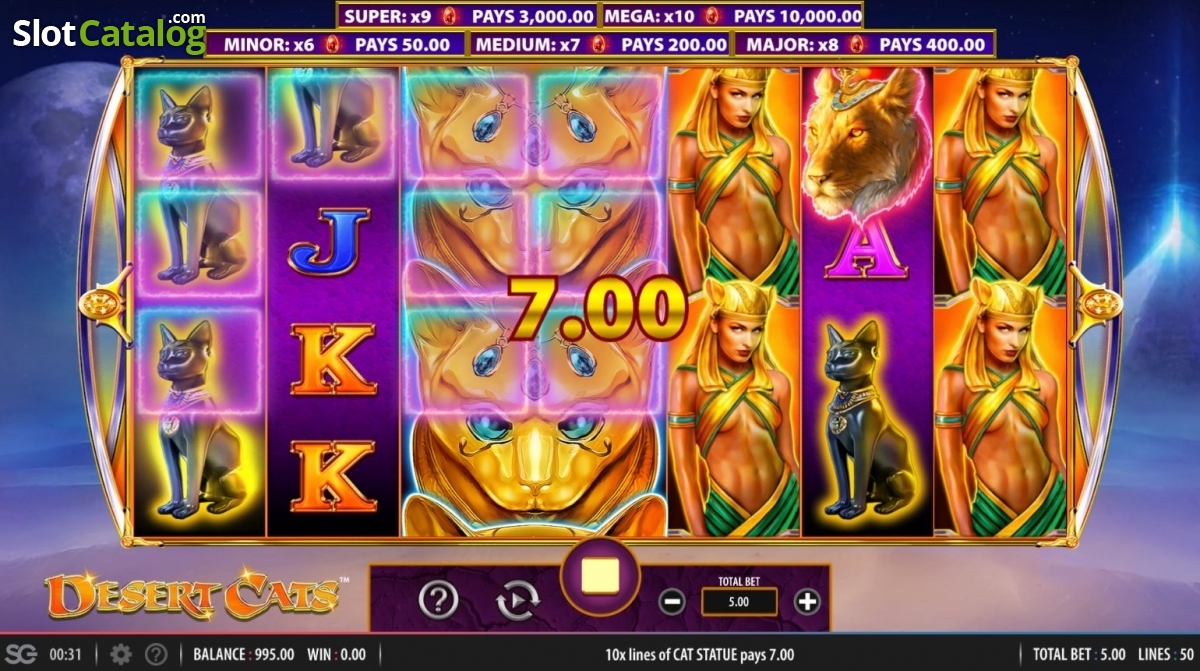Image resolution: width=1200 pixels, height=671 pixels.
Task: Click the MINOR x6 pays 50.00 banner
Action: (336, 44)
